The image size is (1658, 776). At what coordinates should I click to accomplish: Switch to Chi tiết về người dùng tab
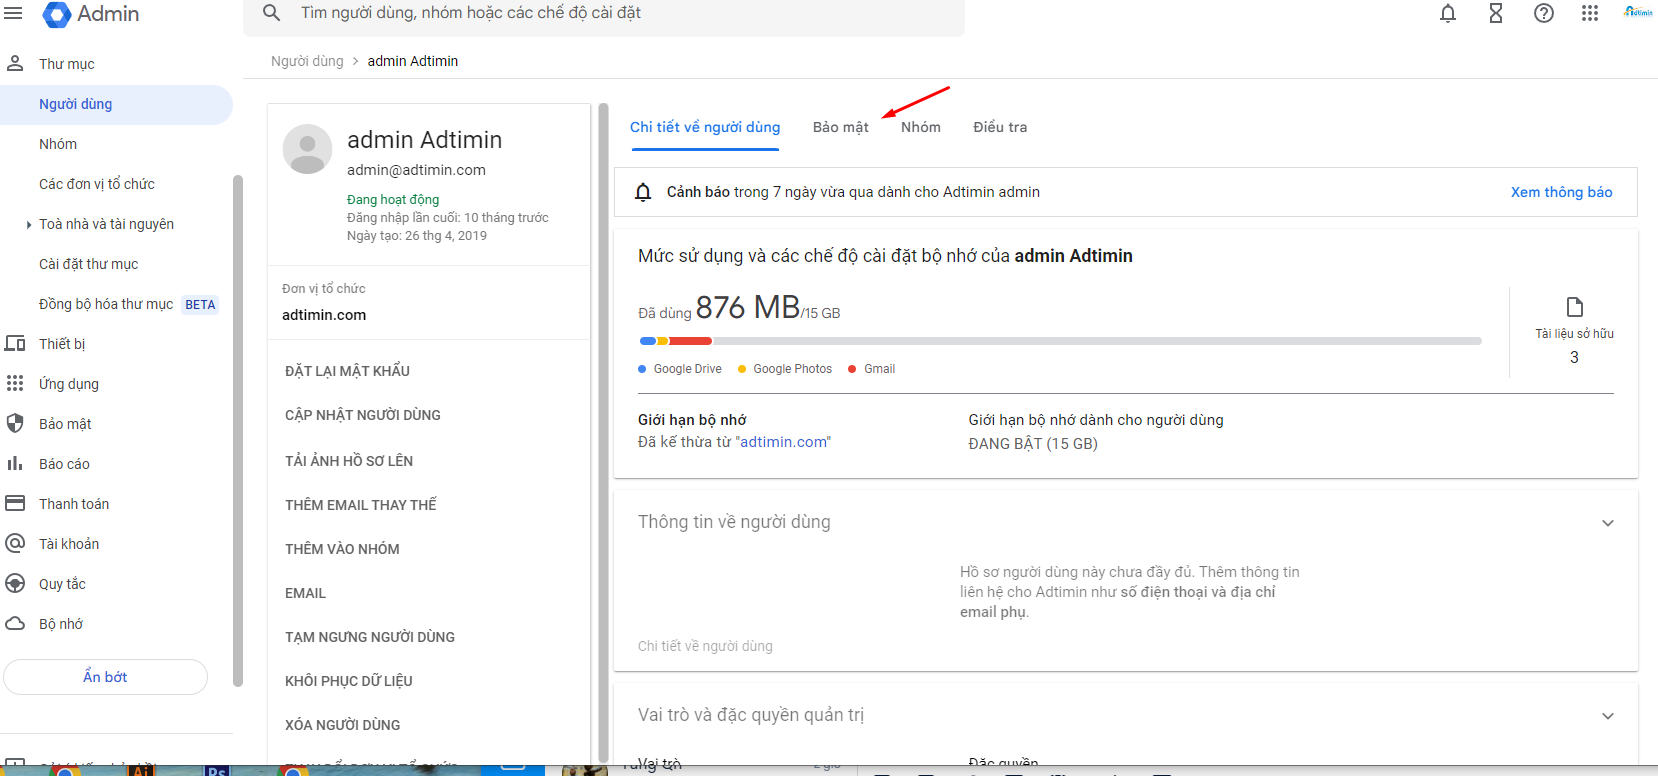pyautogui.click(x=705, y=127)
